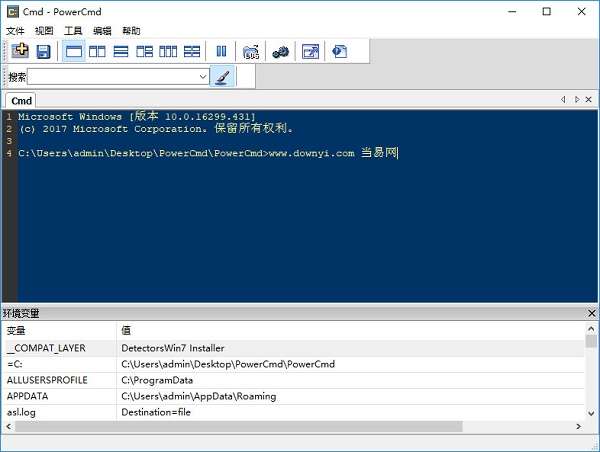Image resolution: width=600 pixels, height=452 pixels.
Task: Click right arrow of horizontal scrollbar
Action: click(x=579, y=426)
